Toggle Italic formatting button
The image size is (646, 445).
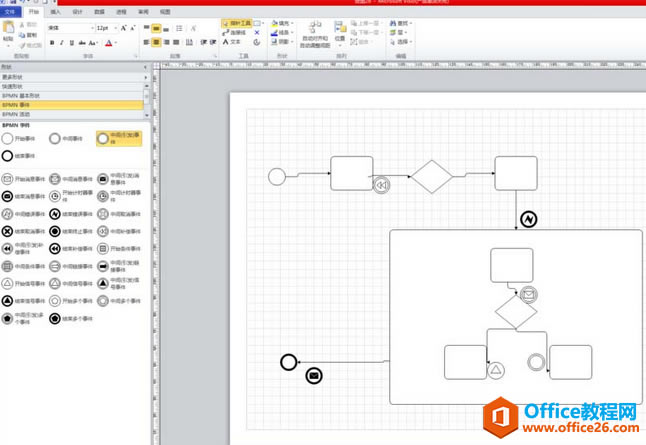click(x=63, y=43)
